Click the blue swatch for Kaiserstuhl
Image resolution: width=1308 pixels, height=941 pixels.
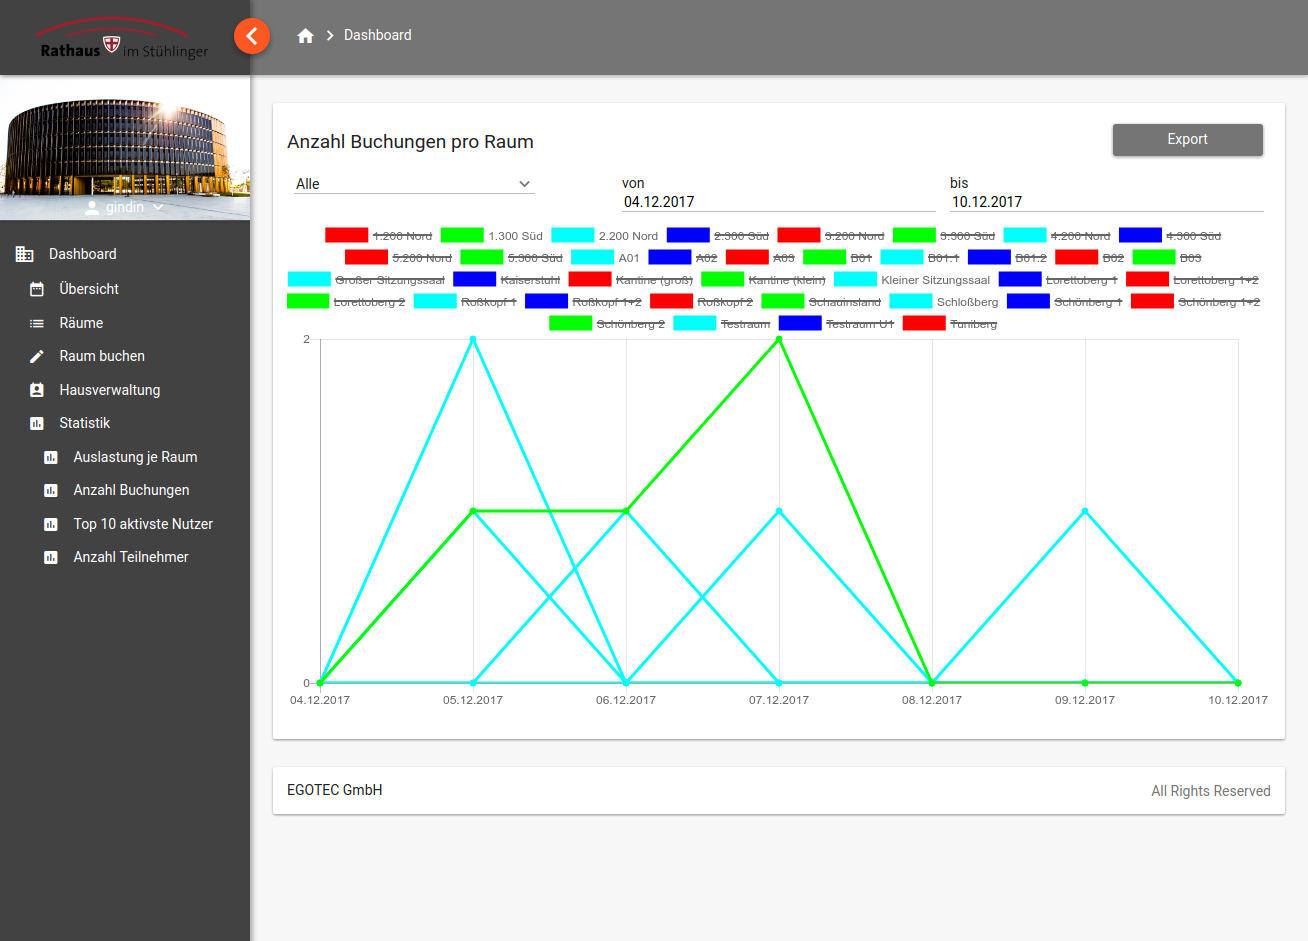[474, 279]
